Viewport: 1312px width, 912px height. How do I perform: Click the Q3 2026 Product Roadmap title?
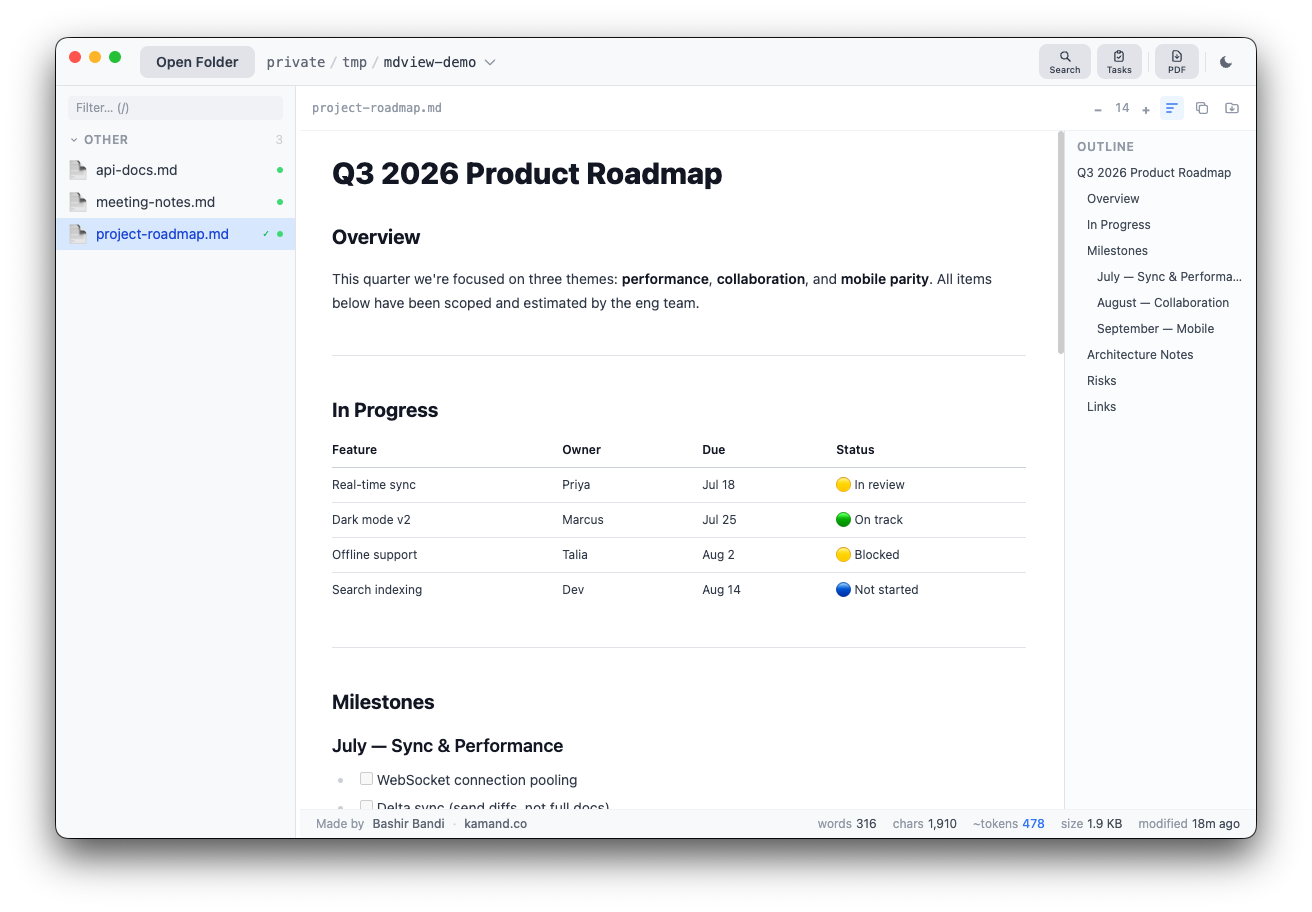point(527,174)
